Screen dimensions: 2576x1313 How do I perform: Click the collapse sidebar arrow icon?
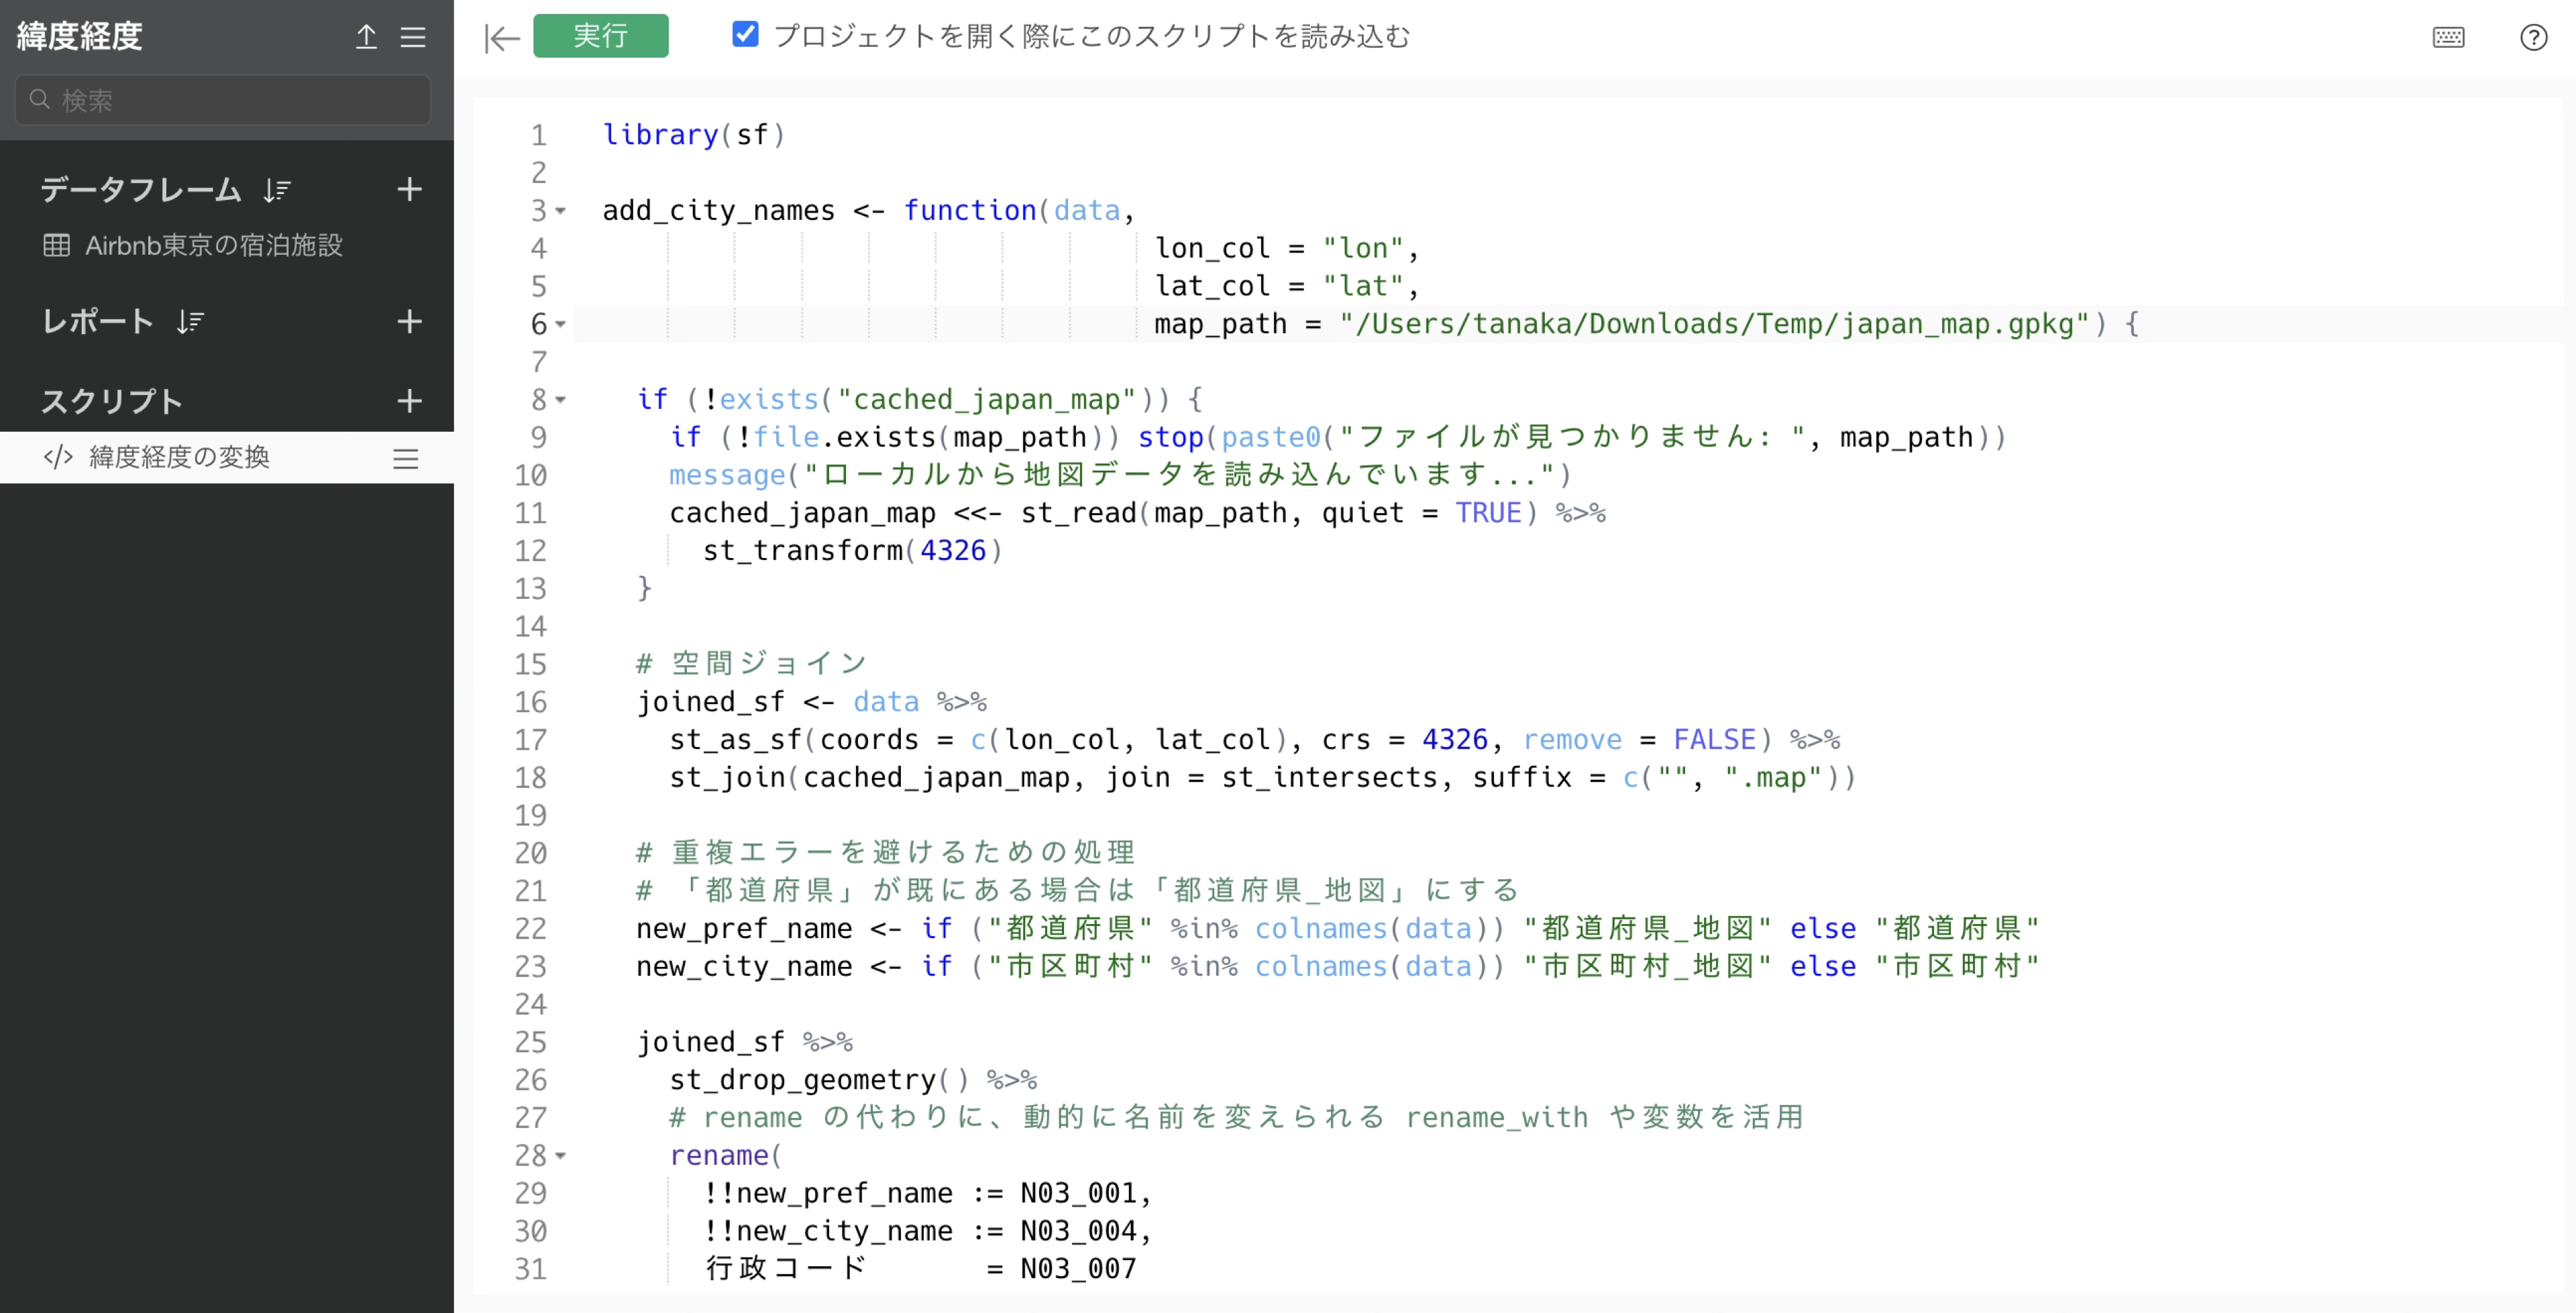[501, 38]
